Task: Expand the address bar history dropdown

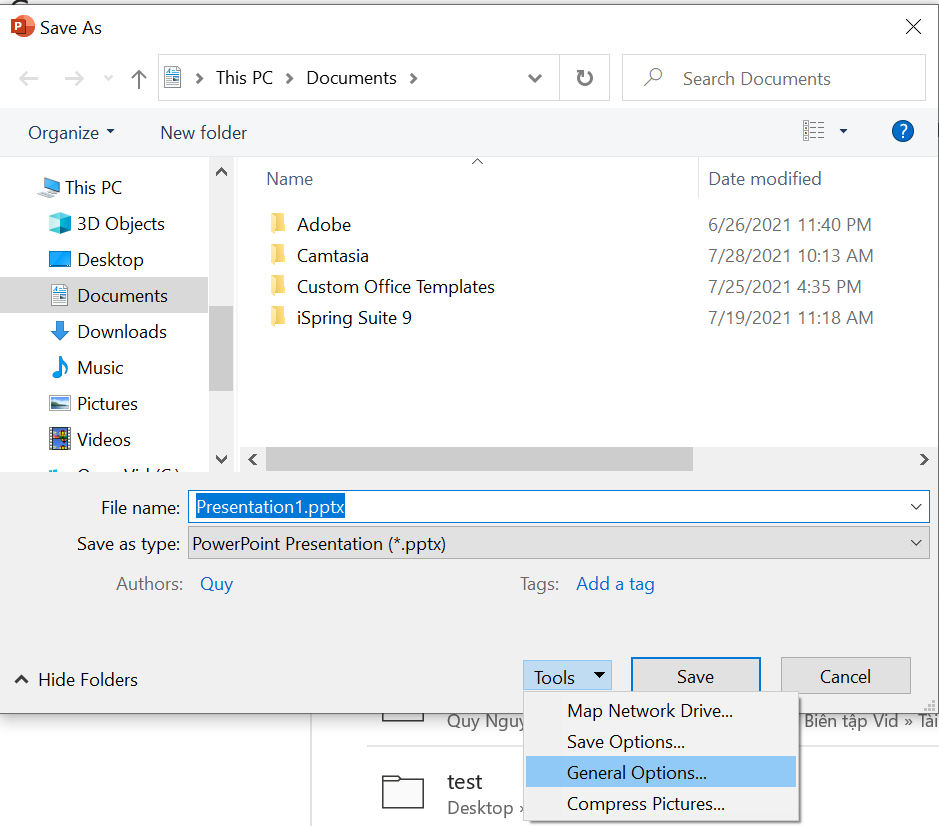Action: coord(535,78)
